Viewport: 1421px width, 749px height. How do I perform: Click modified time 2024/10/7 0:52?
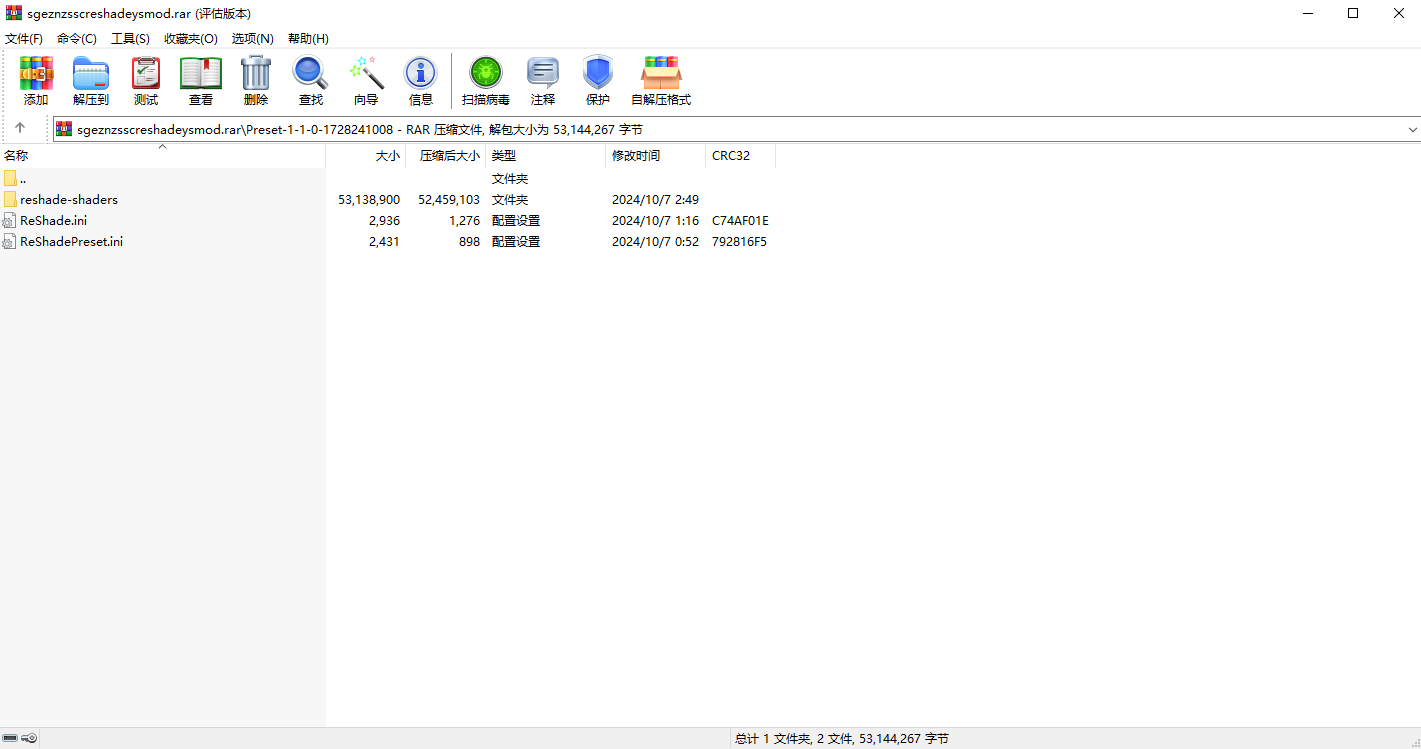(x=656, y=241)
